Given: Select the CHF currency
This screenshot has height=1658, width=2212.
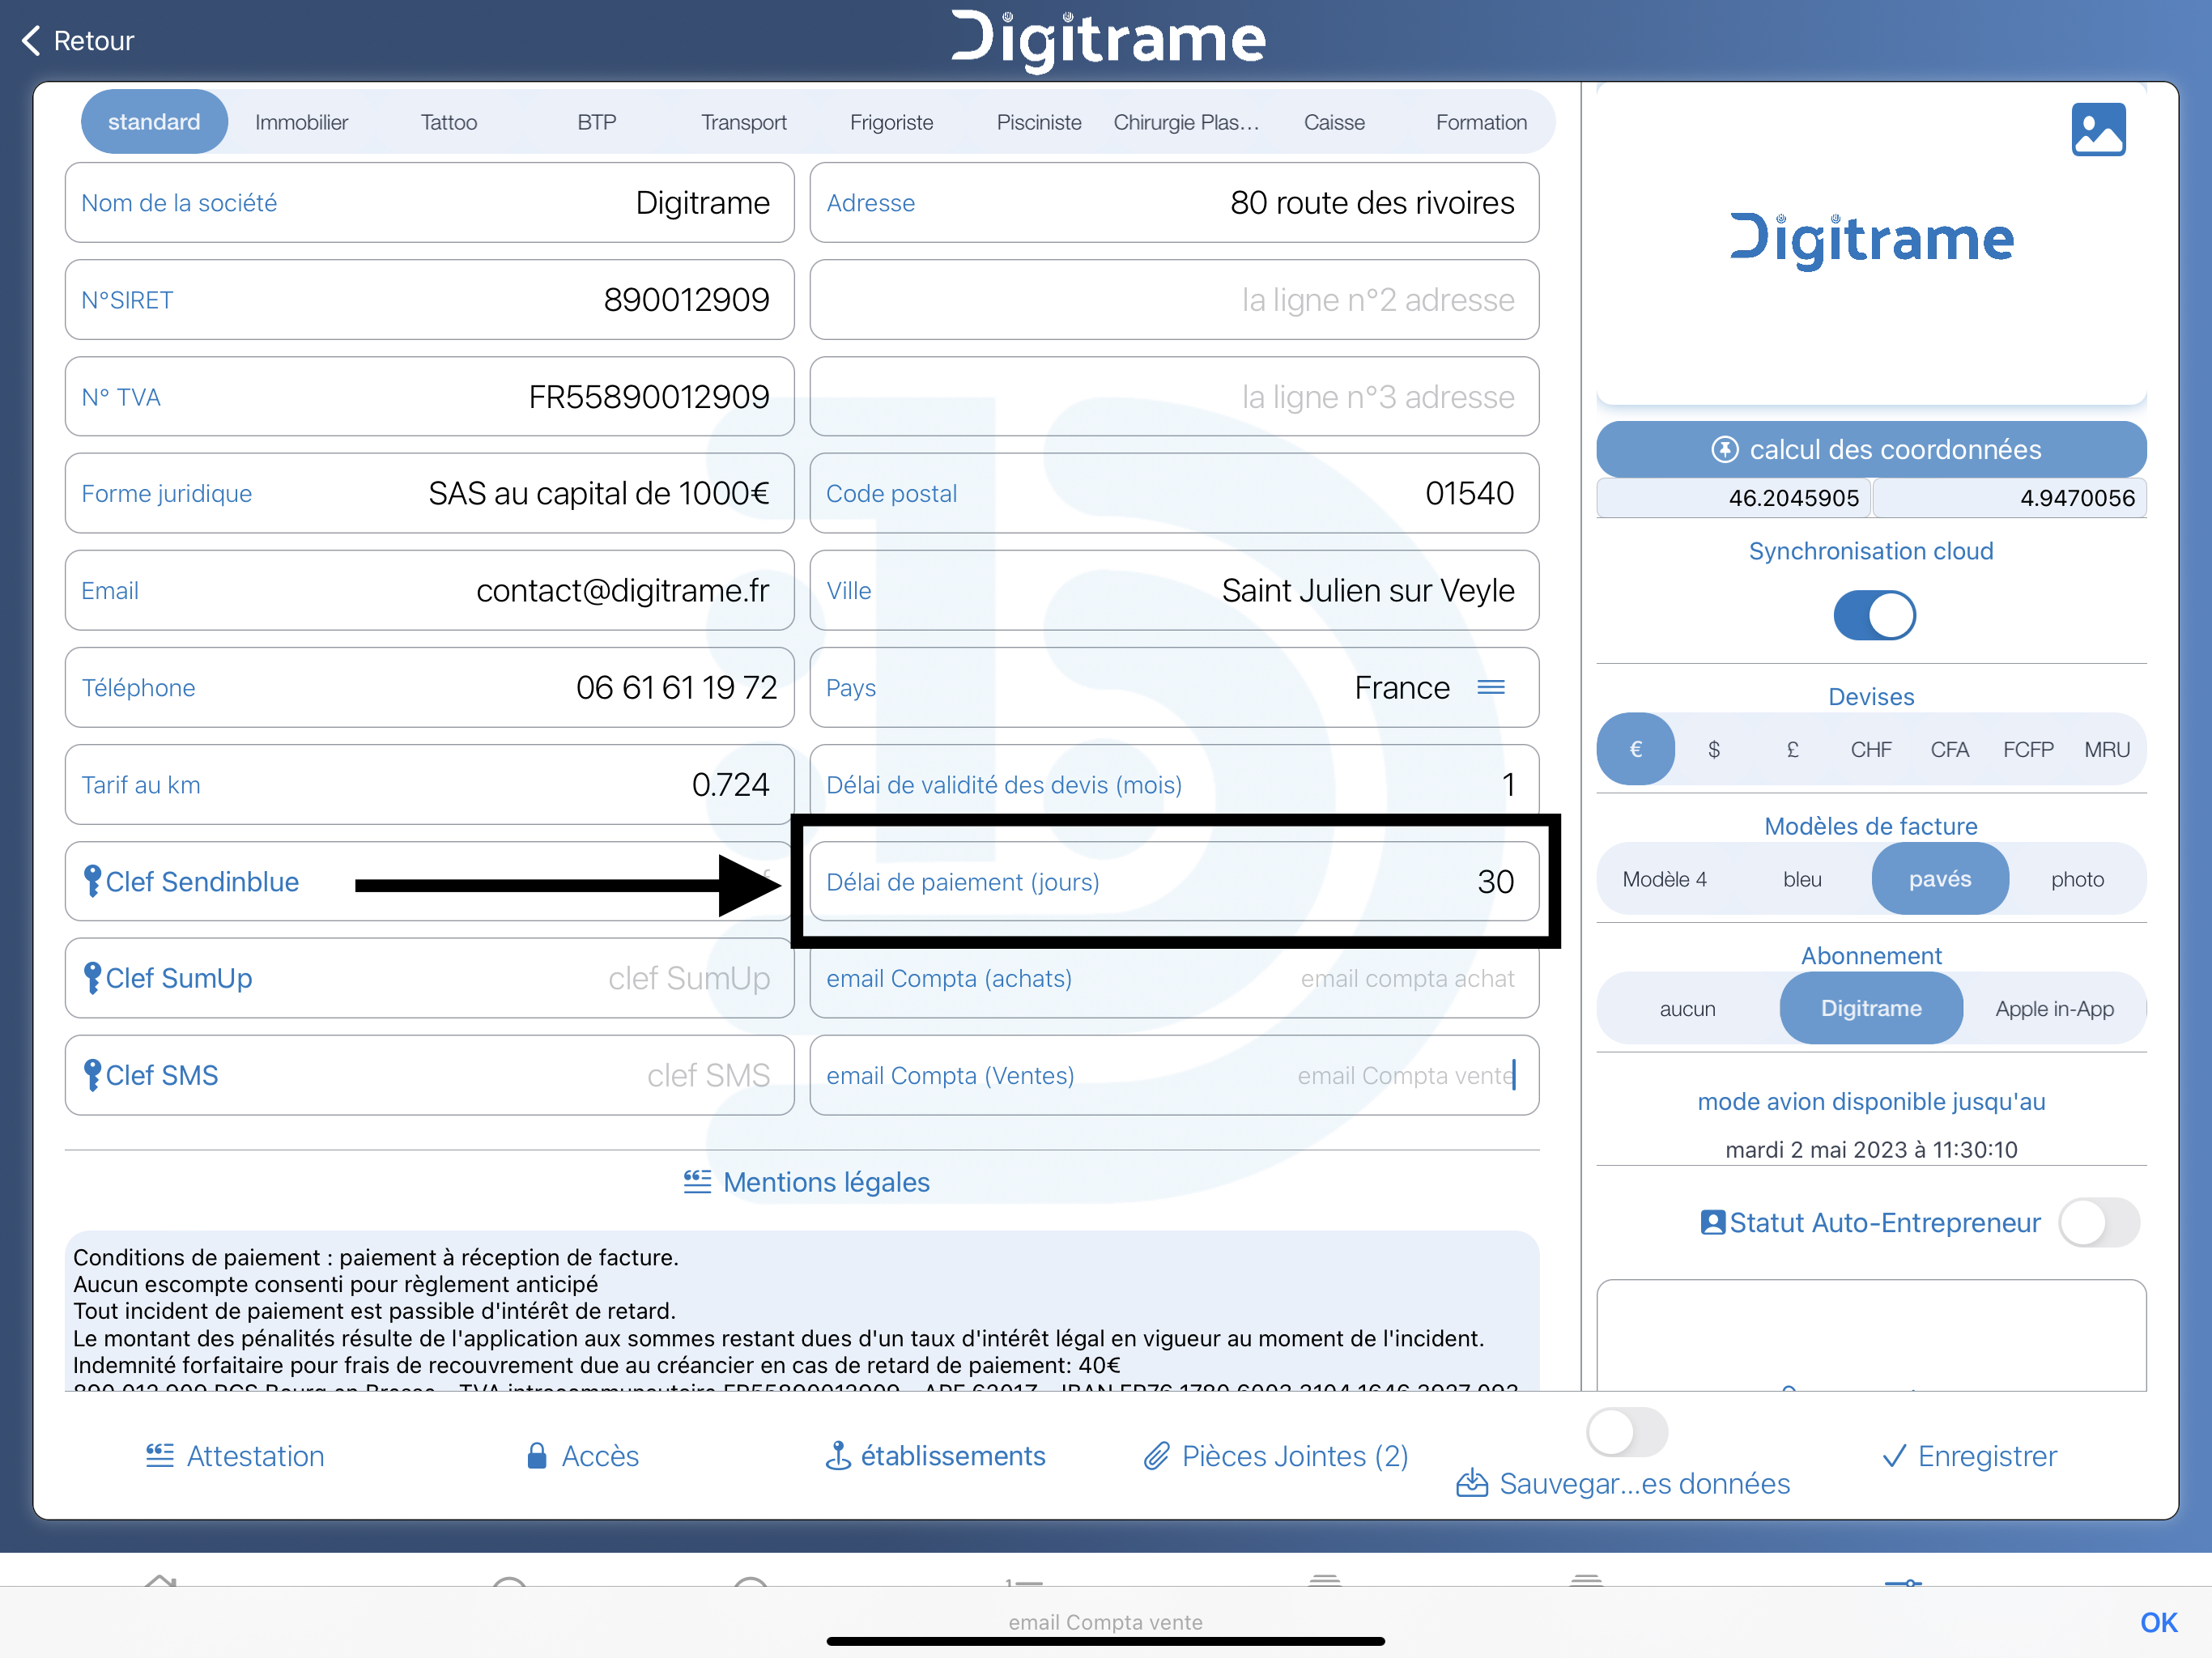Looking at the screenshot, I should (1871, 749).
